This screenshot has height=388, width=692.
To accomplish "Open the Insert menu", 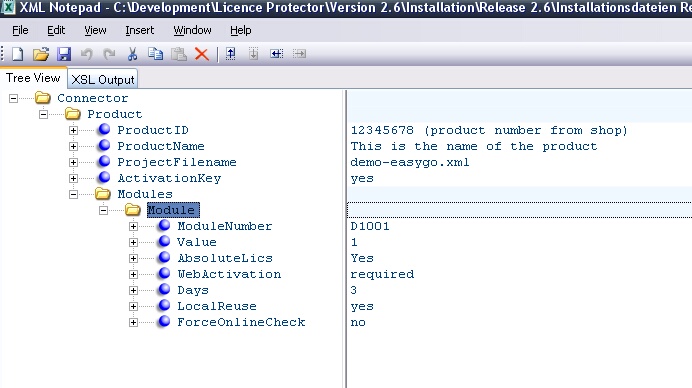I will pyautogui.click(x=139, y=30).
